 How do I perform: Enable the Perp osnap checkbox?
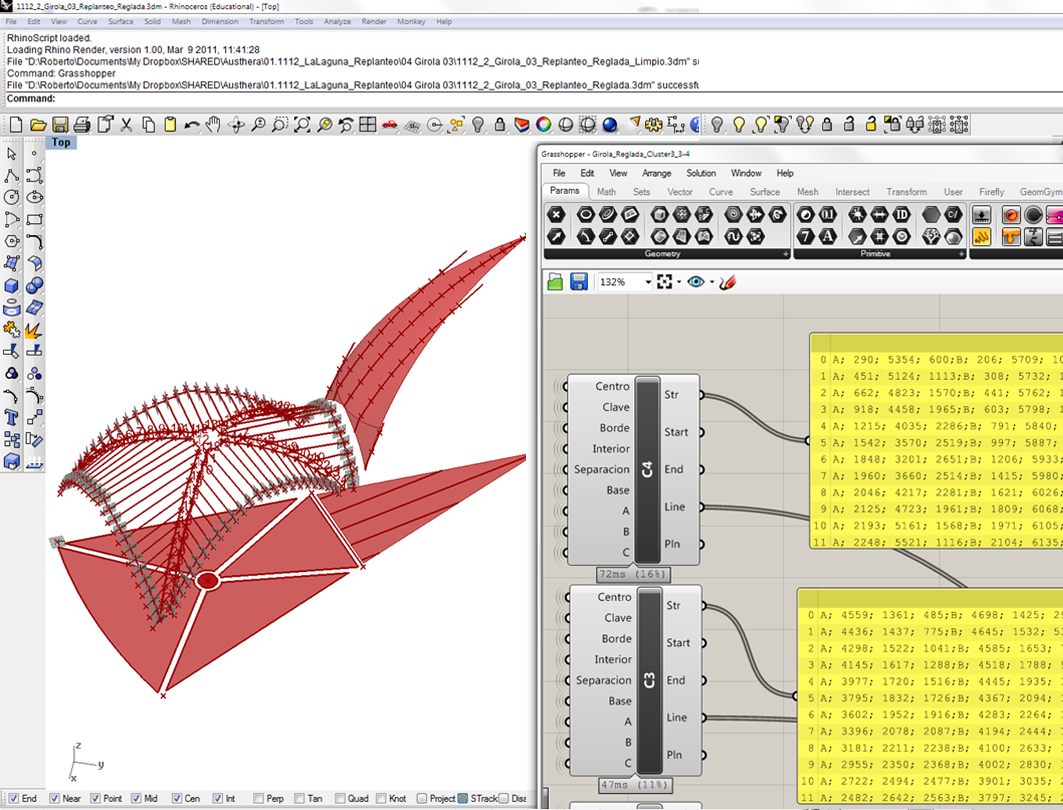(x=258, y=798)
